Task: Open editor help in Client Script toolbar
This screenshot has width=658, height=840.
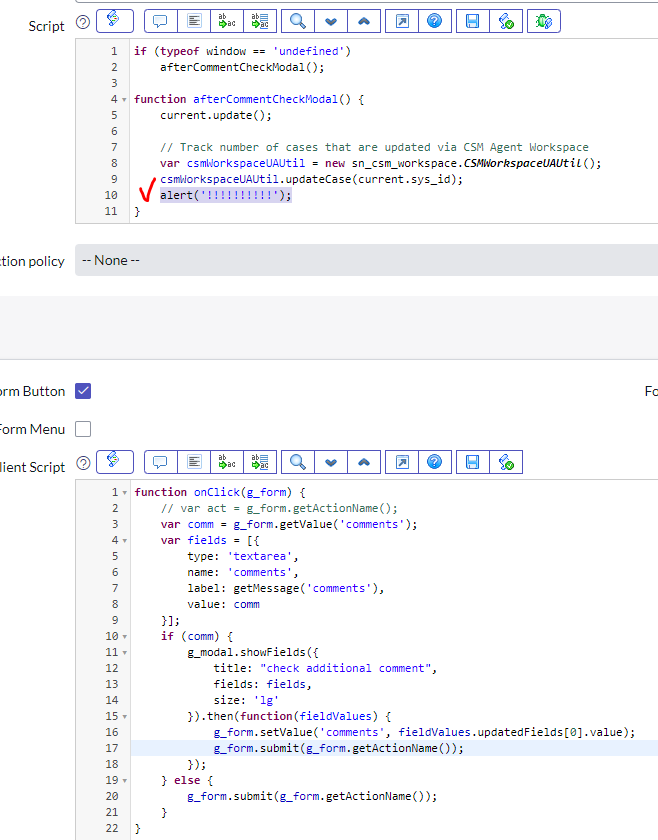Action: click(435, 462)
